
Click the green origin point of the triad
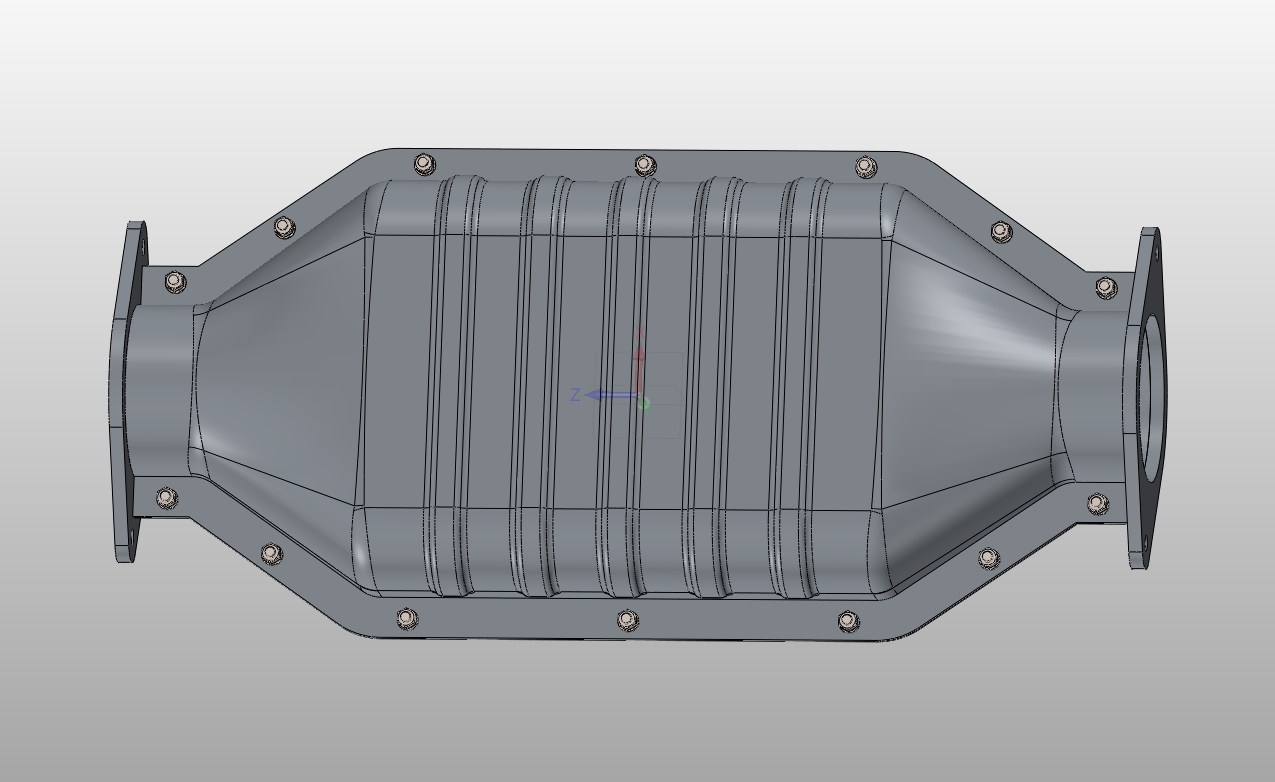tap(643, 403)
